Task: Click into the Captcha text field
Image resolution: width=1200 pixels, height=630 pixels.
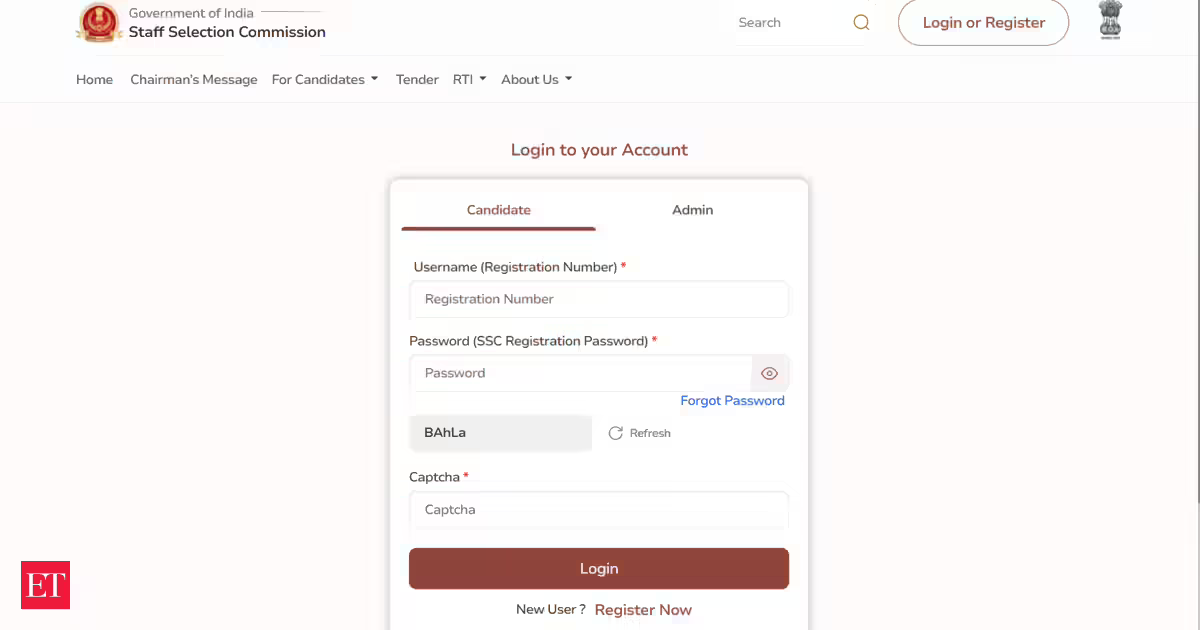Action: coord(598,510)
